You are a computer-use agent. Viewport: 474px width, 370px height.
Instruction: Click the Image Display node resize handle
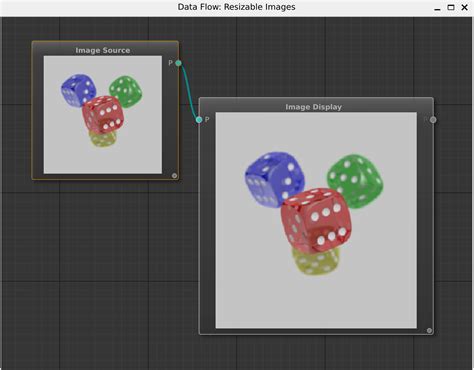(429, 331)
